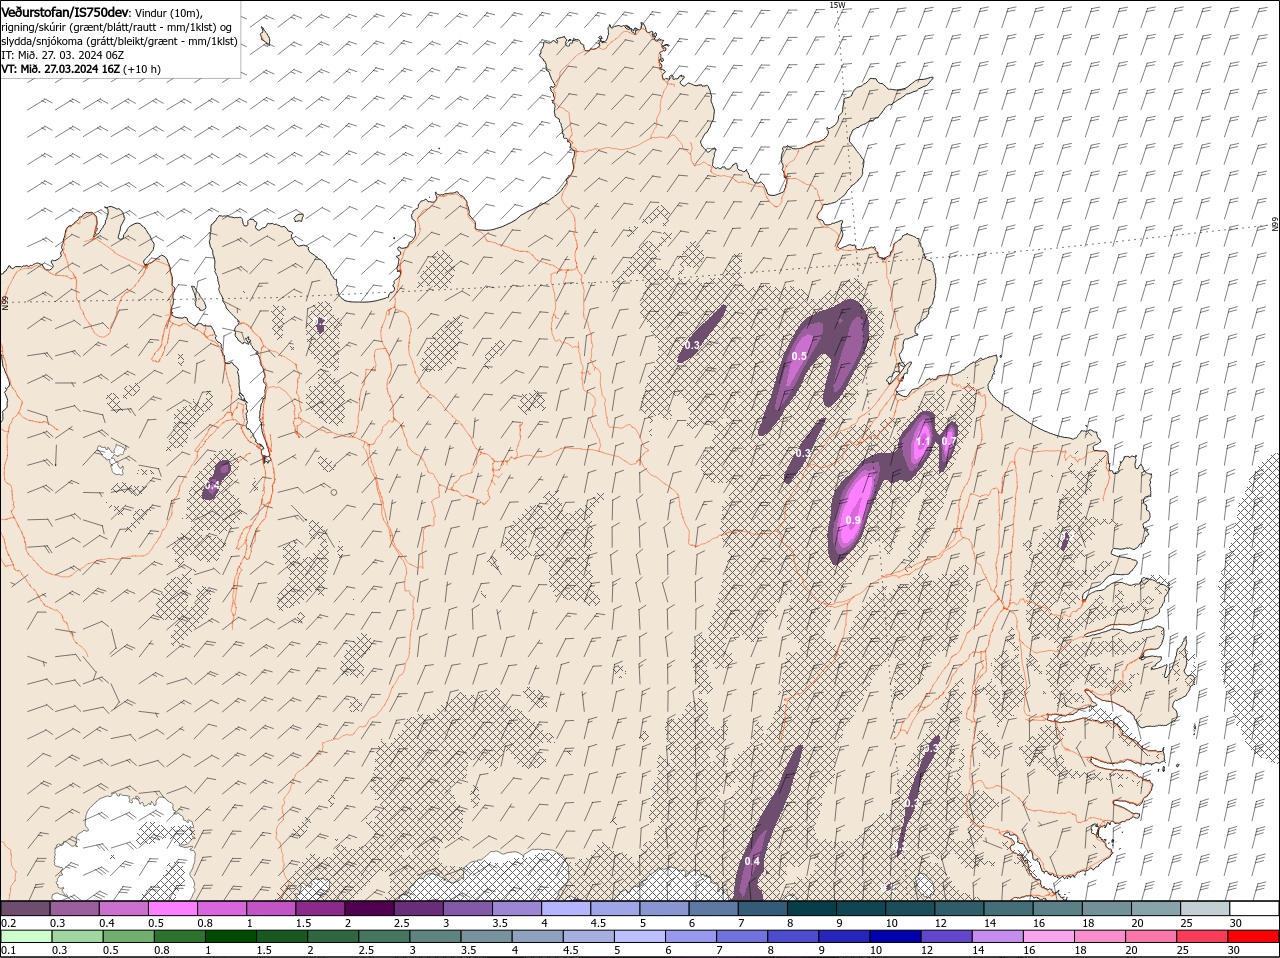The image size is (1280, 958).
Task: Pick the upper legend swatch between 5 and 6
Action: tap(663, 908)
